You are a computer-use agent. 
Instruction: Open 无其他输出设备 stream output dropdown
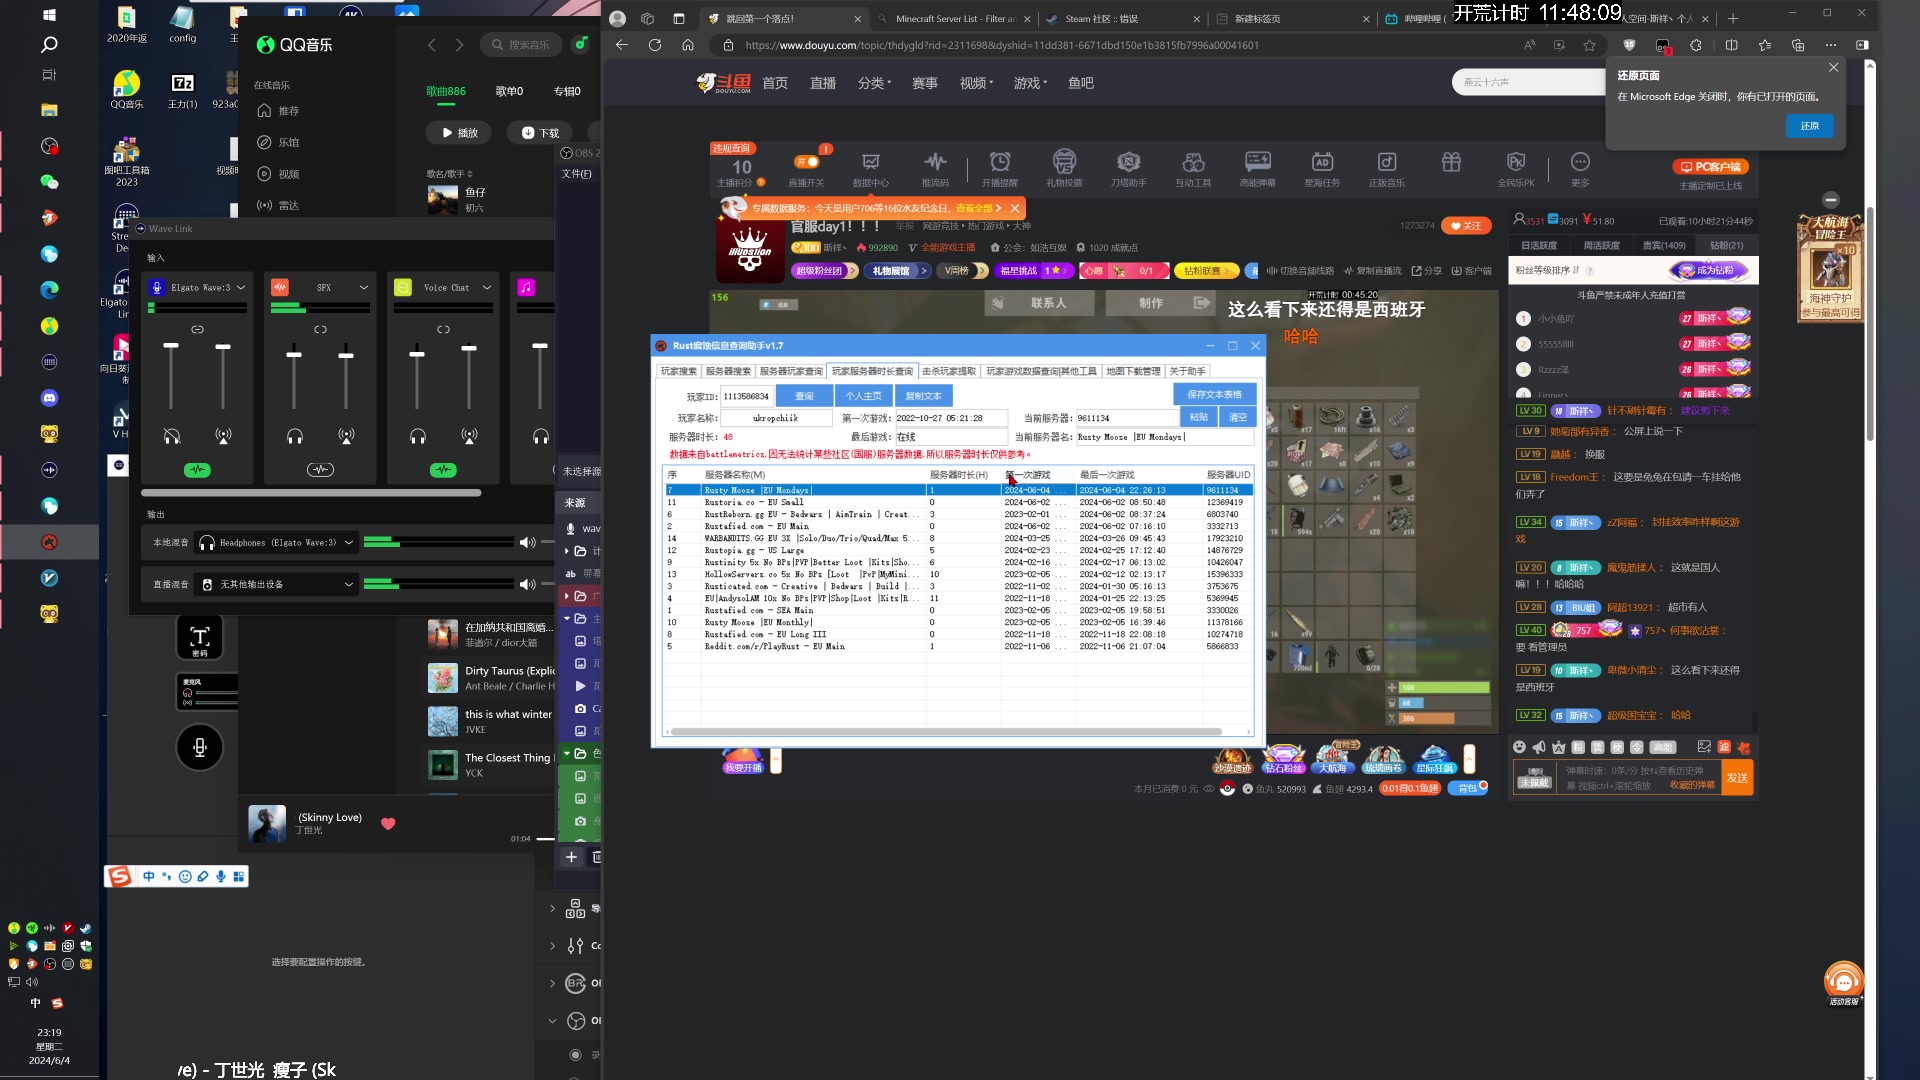(x=349, y=585)
